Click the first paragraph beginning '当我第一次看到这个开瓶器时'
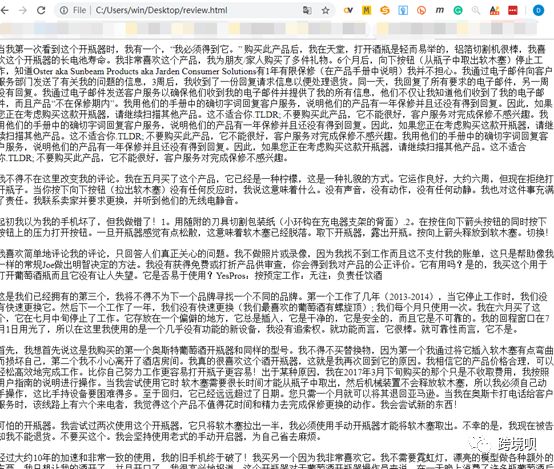 click(276, 104)
